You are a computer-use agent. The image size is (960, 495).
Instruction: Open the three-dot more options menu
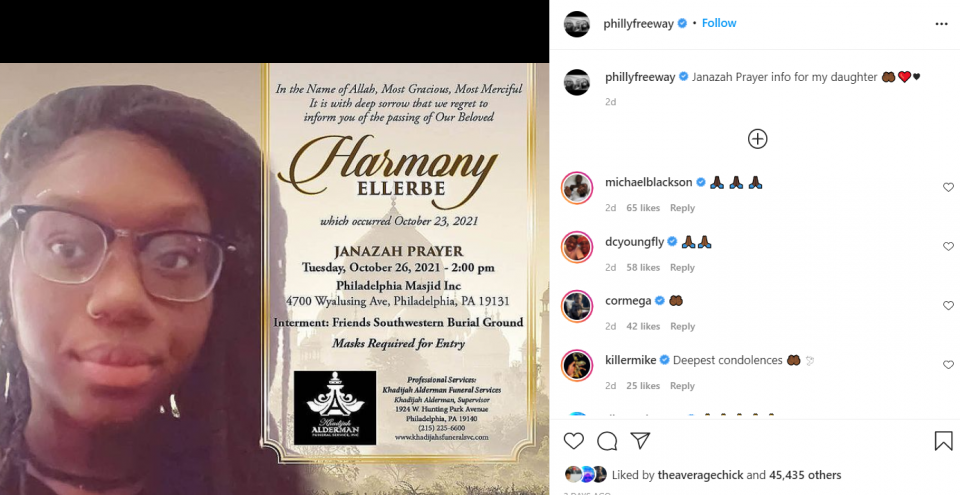942,24
